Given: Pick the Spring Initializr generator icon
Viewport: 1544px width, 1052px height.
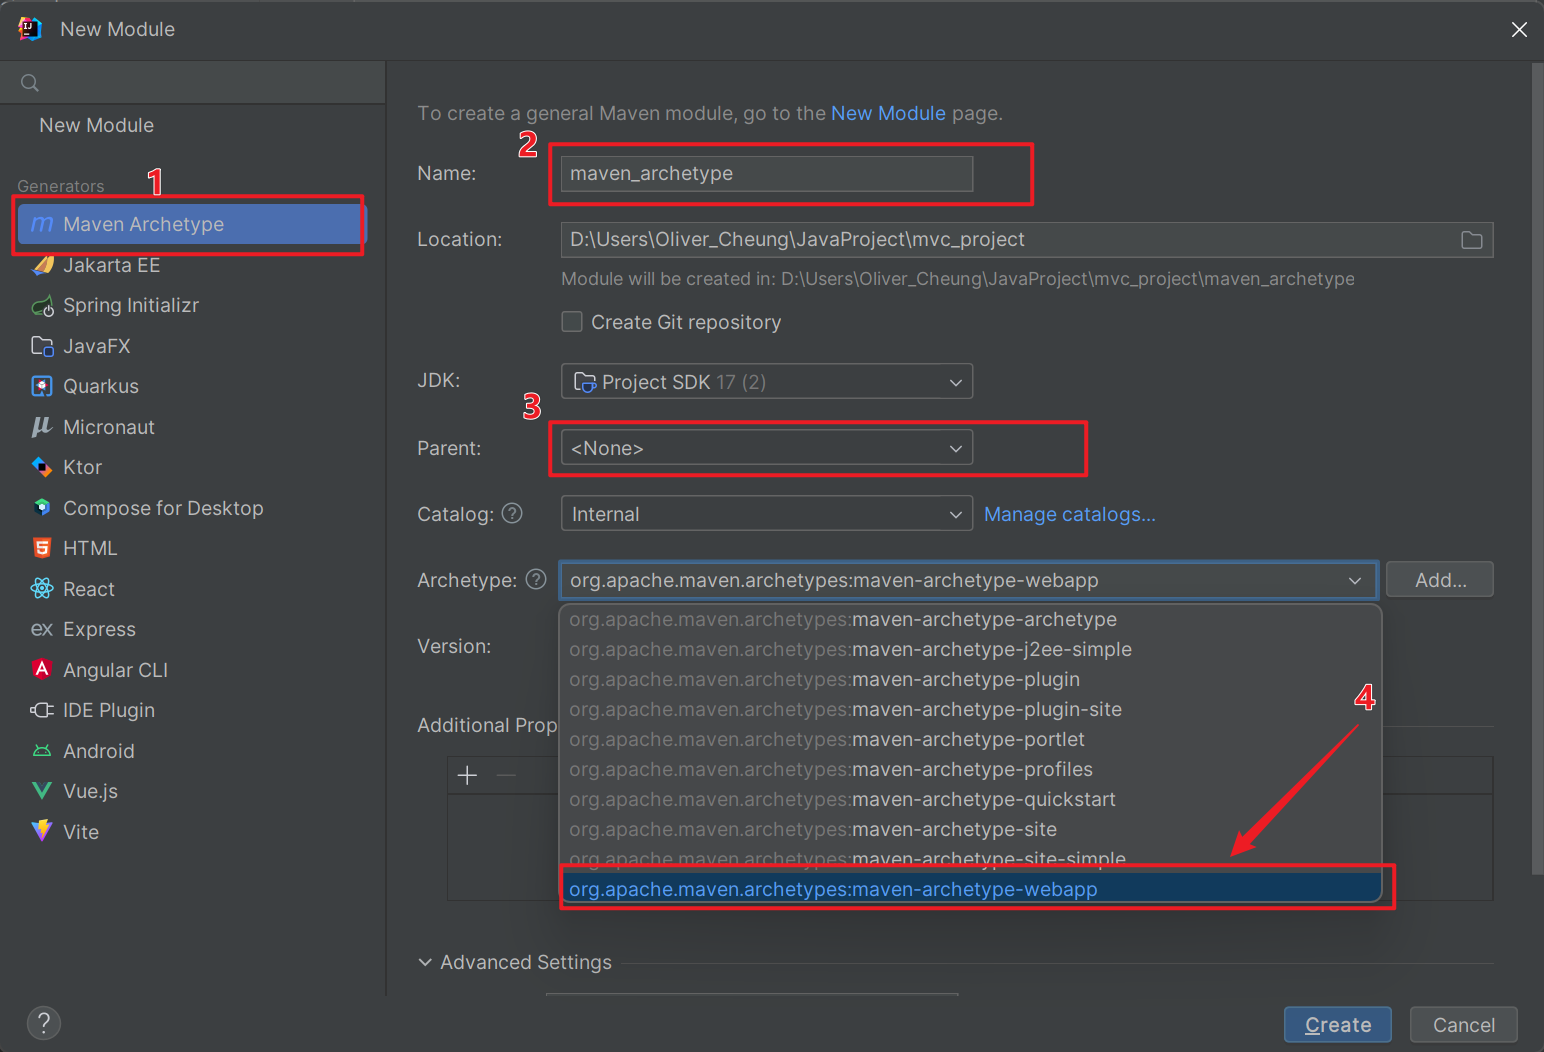Looking at the screenshot, I should tap(42, 306).
